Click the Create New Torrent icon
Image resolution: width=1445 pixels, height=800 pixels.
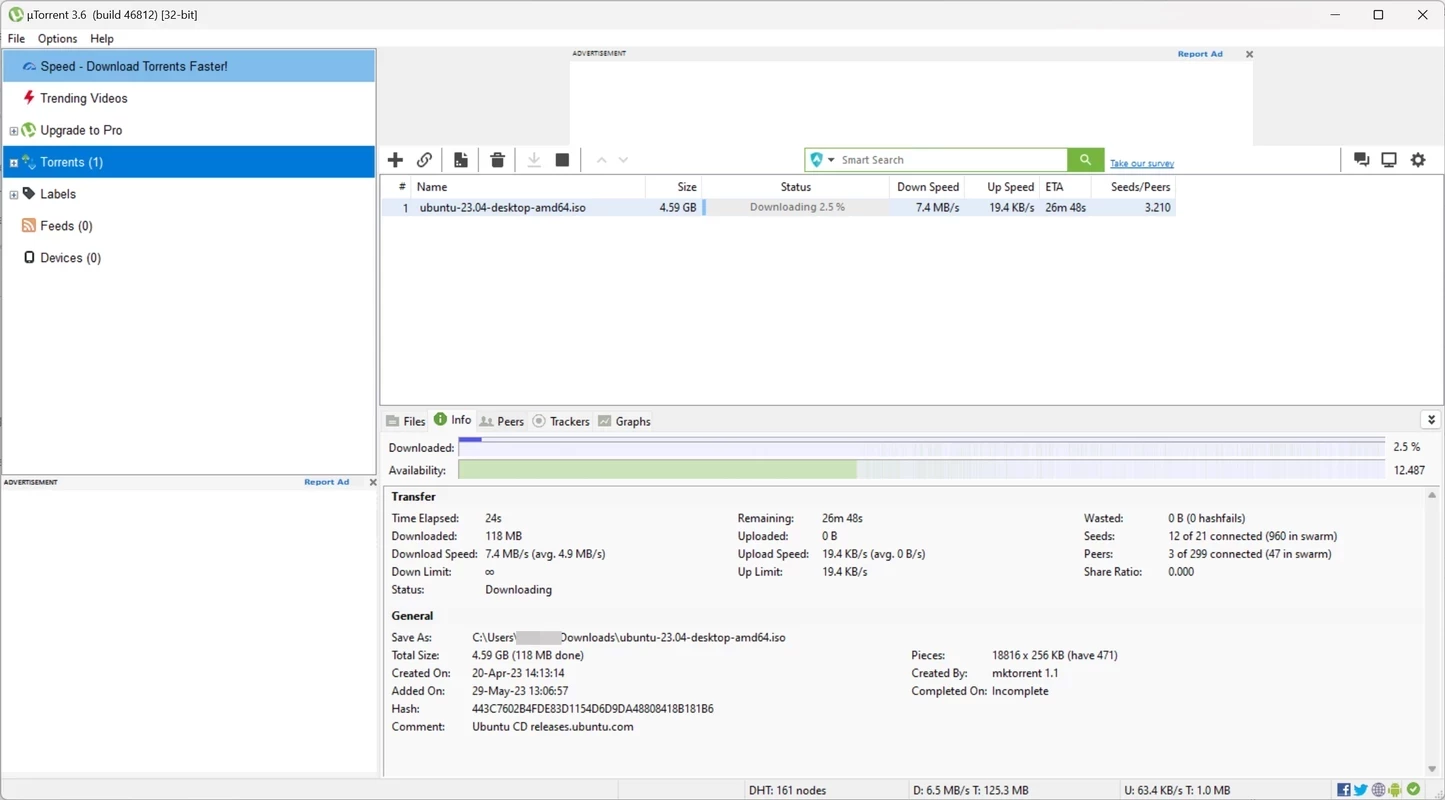click(x=461, y=160)
